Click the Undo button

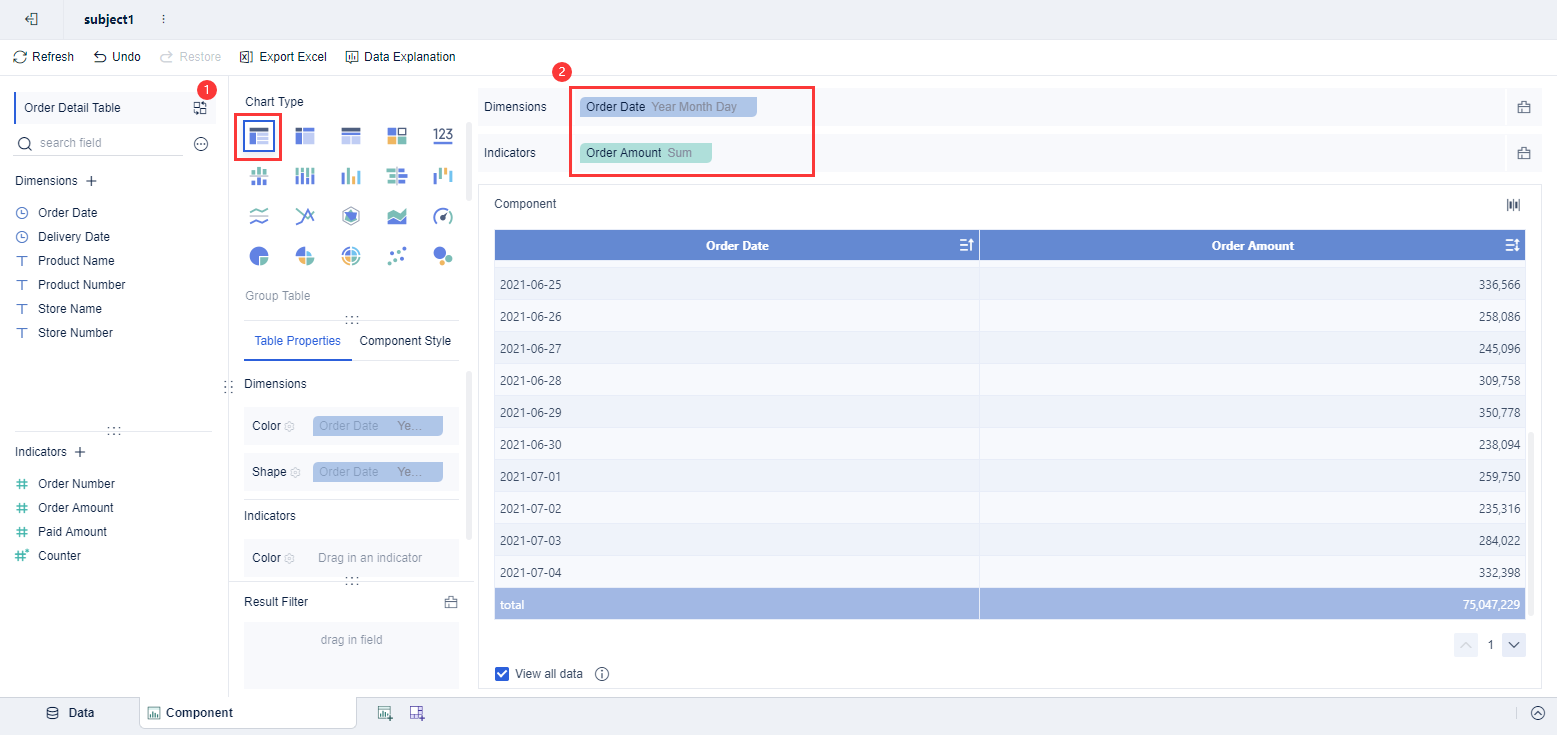coord(116,56)
